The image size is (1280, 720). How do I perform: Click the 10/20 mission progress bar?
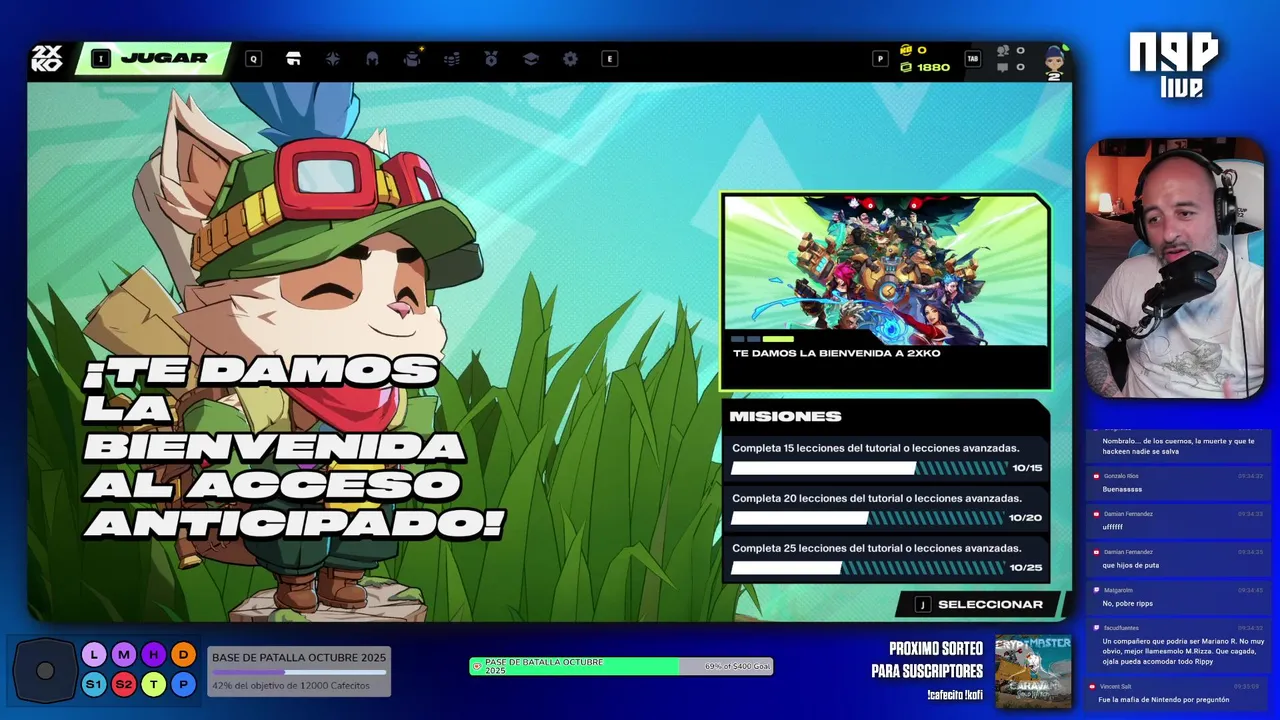[868, 518]
